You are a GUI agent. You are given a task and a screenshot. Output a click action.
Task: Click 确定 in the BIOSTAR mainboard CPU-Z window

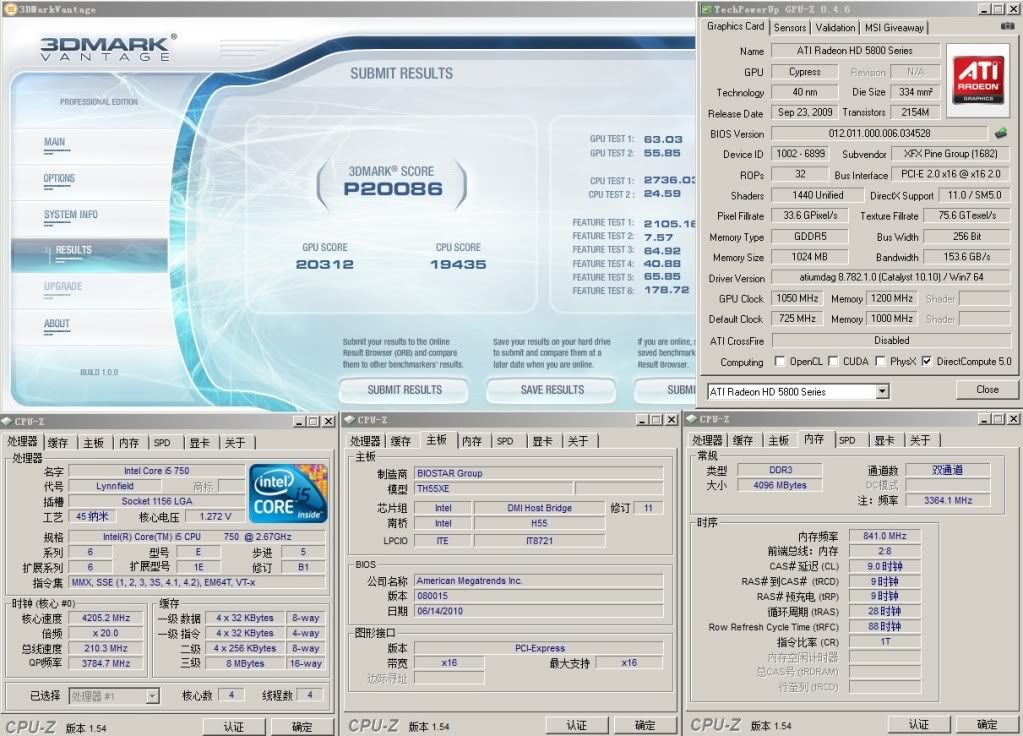(645, 725)
